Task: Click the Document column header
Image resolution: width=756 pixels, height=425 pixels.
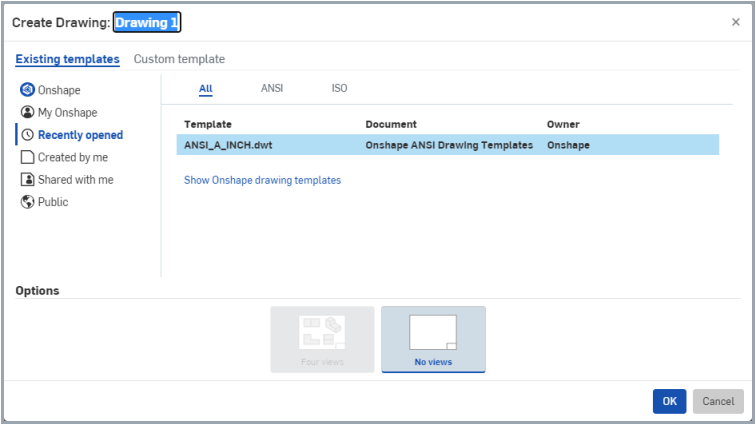Action: (x=391, y=124)
